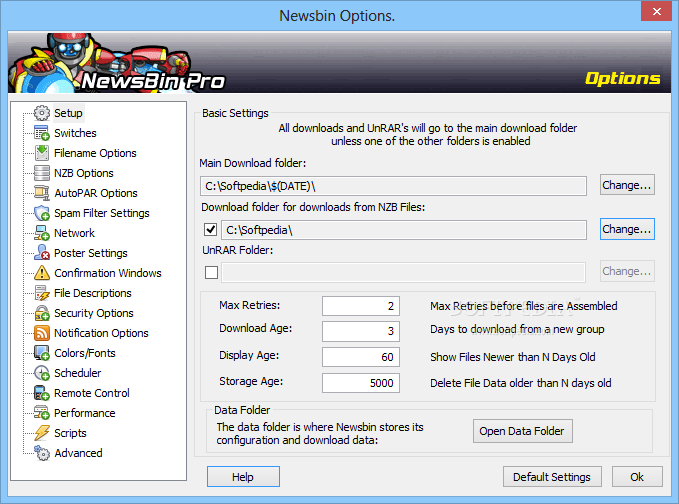679x504 pixels.
Task: Click the Setup gear icon
Action: 42,113
